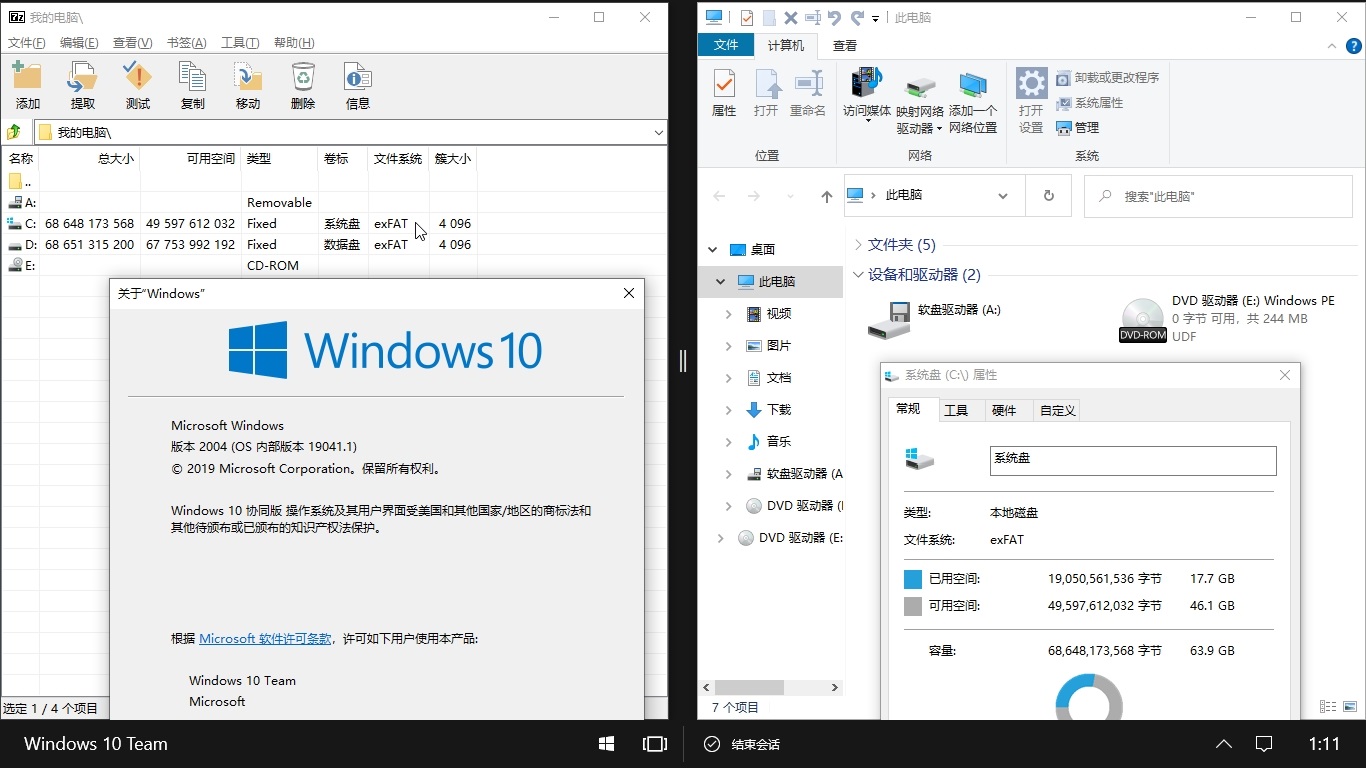Click the 7-Zip up-folder arrow icon
Screen dimensions: 1366x768
pyautogui.click(x=14, y=132)
